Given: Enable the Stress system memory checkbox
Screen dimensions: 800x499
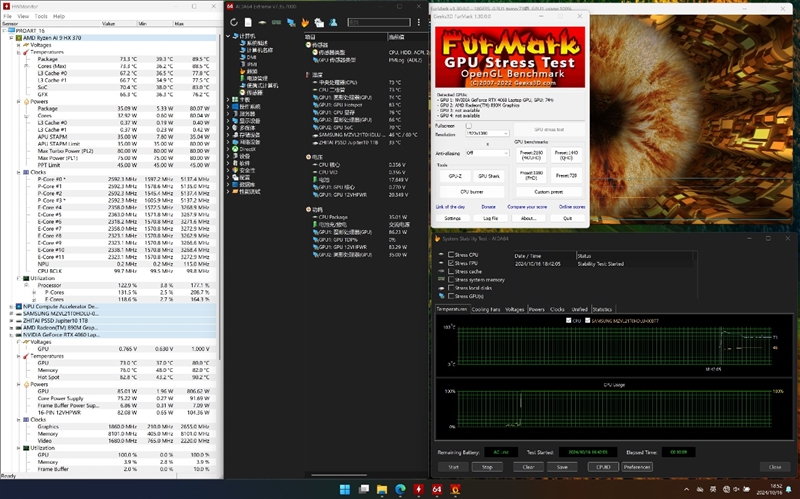Looking at the screenshot, I should coord(451,280).
